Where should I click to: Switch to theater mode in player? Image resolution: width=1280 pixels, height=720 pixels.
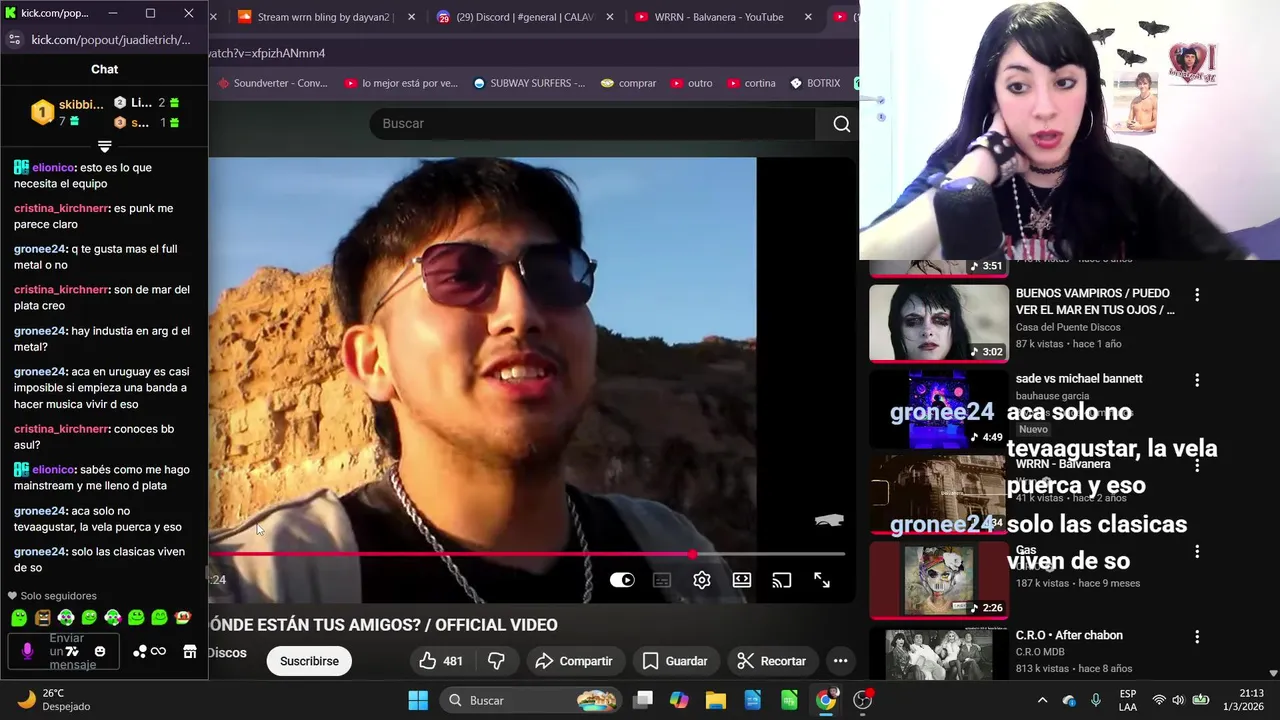(742, 580)
